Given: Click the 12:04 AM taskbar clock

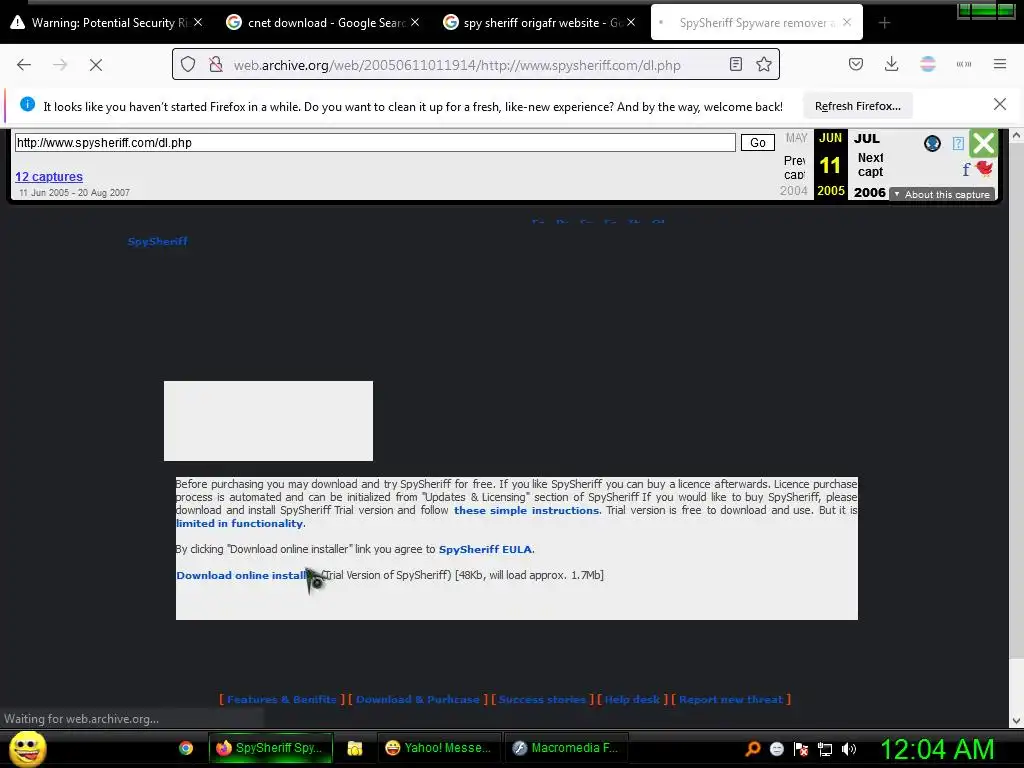Looking at the screenshot, I should (x=937, y=749).
